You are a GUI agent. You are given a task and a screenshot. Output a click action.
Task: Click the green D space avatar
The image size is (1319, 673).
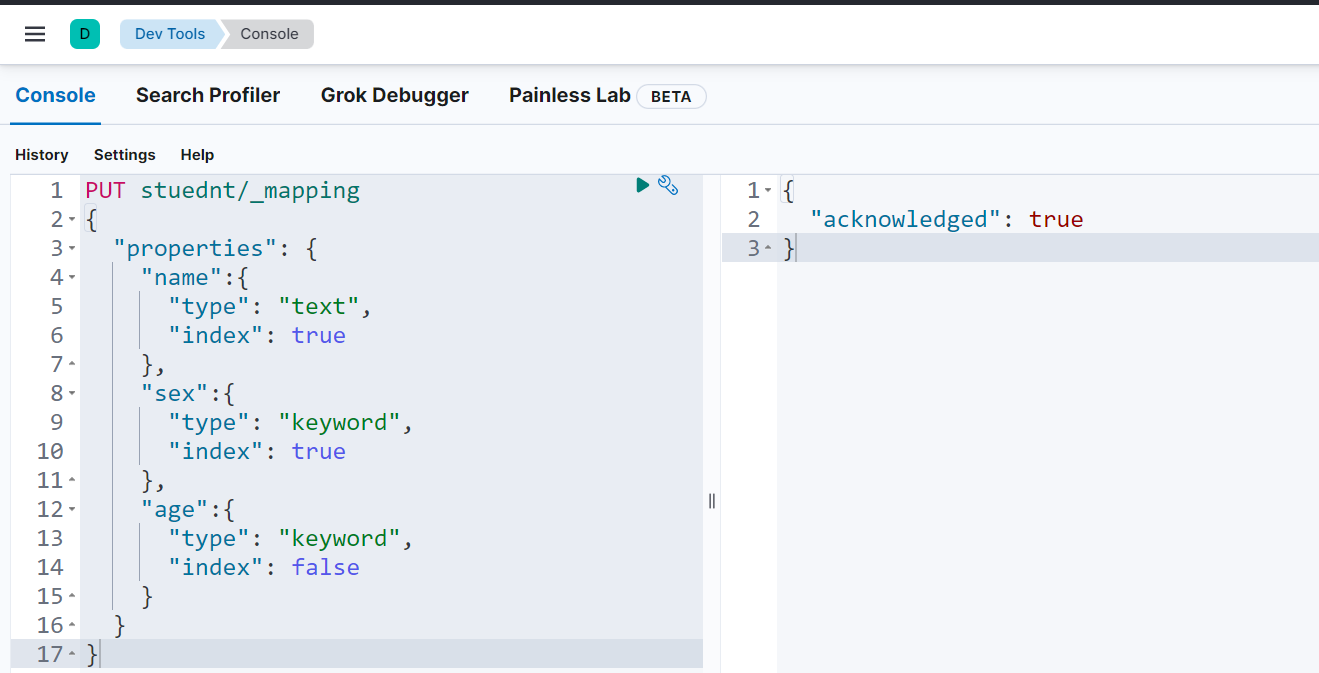point(84,34)
